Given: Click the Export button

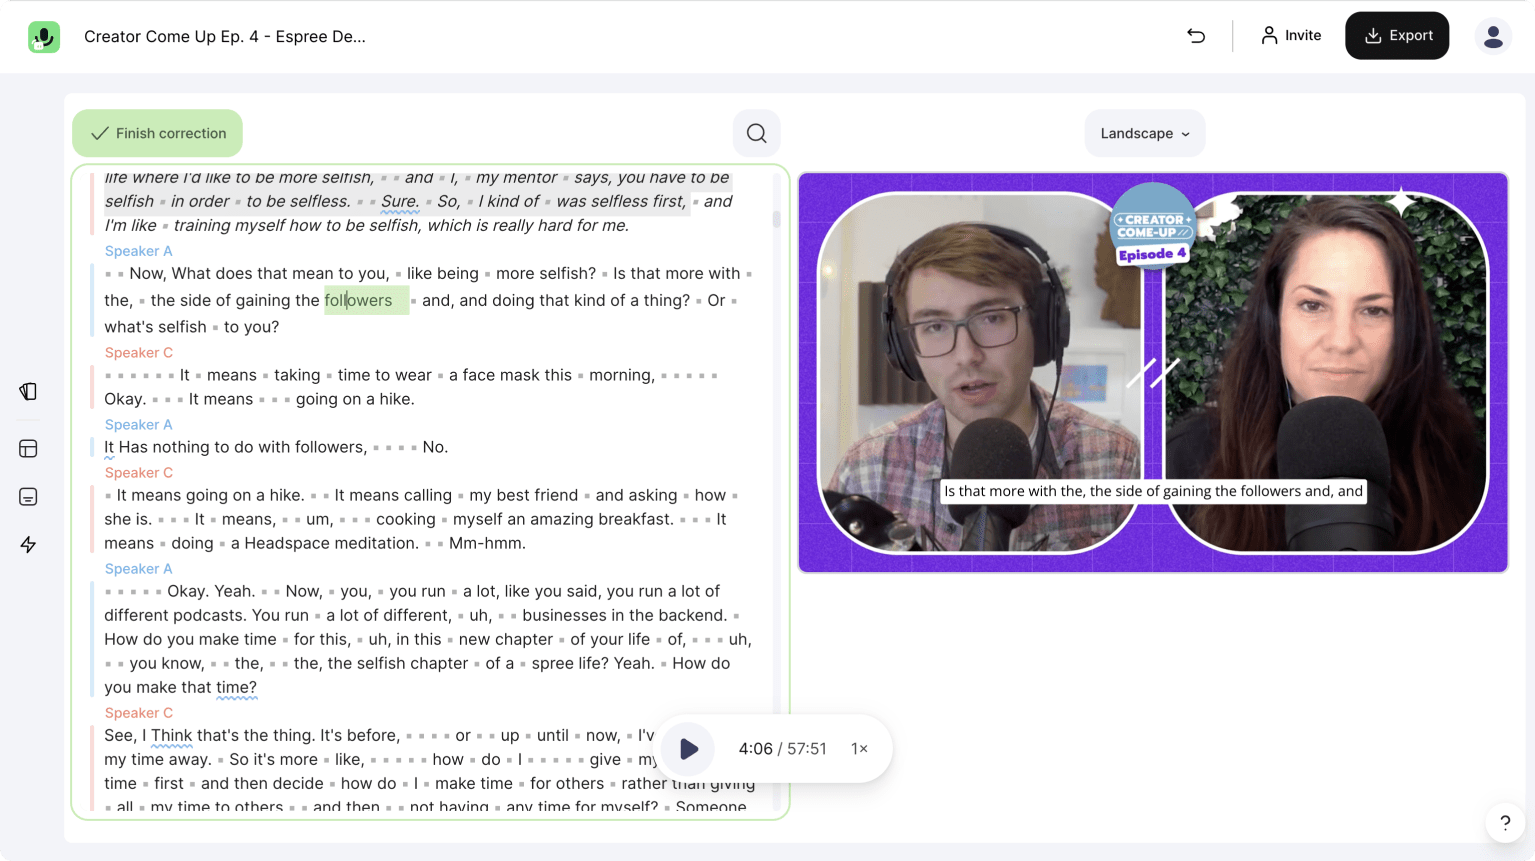Looking at the screenshot, I should click(x=1396, y=36).
